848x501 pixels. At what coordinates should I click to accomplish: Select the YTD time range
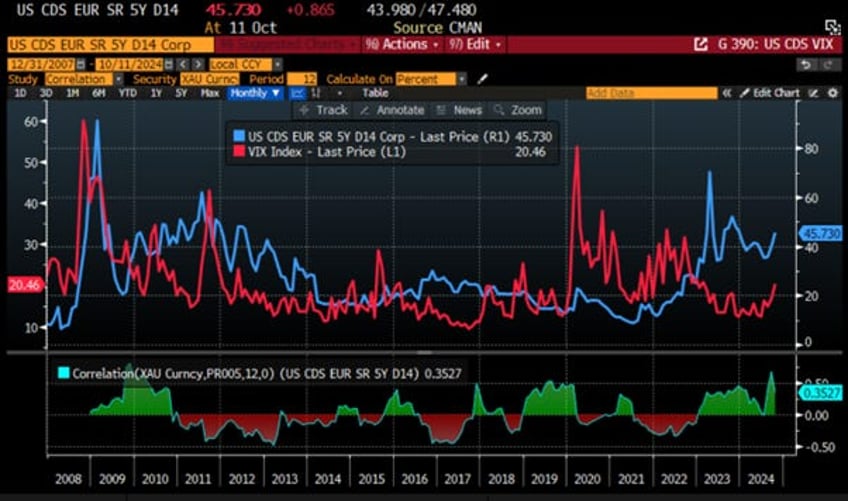click(x=128, y=93)
